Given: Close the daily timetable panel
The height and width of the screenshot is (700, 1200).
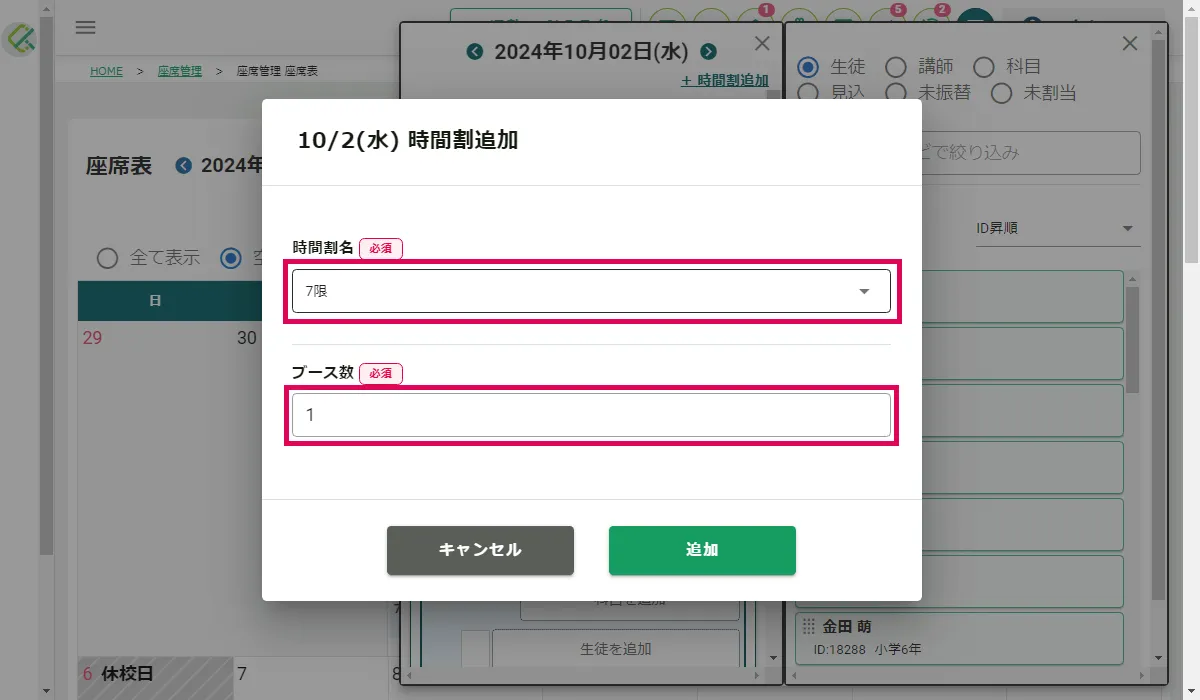Looking at the screenshot, I should [x=762, y=43].
